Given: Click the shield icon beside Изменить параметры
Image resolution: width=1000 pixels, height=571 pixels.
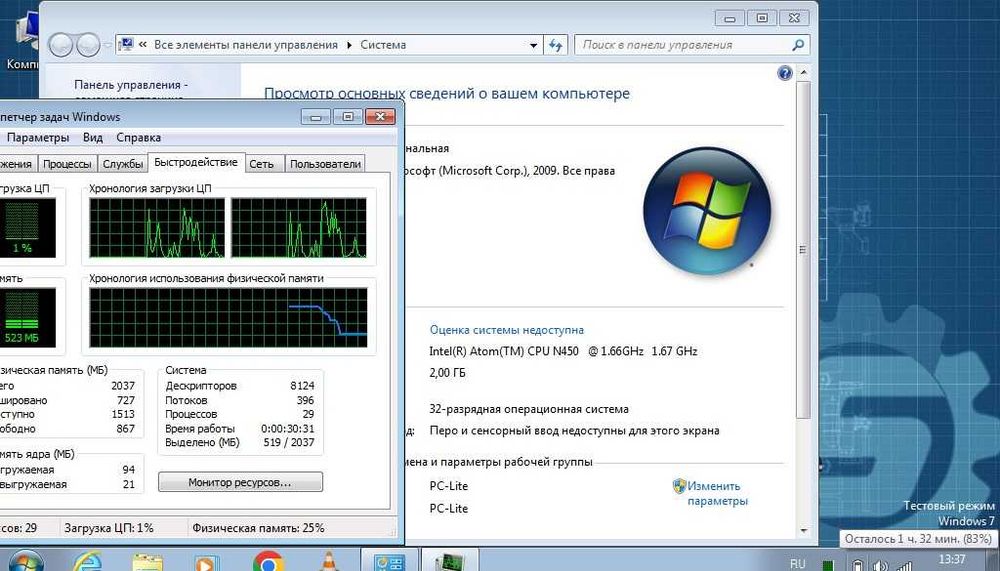Looking at the screenshot, I should 679,486.
